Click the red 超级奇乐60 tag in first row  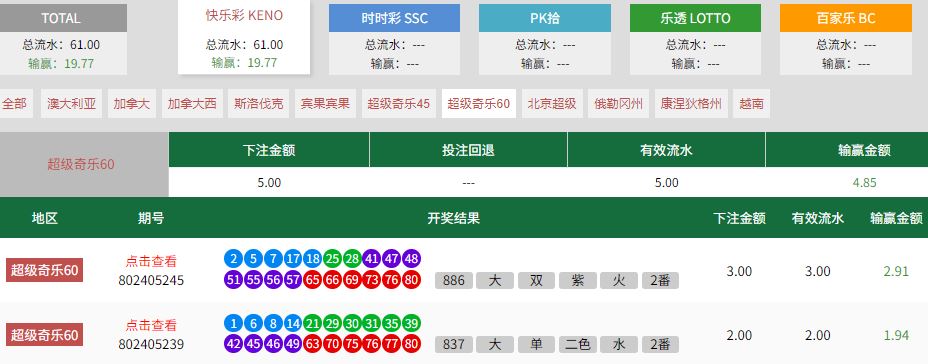[44, 270]
